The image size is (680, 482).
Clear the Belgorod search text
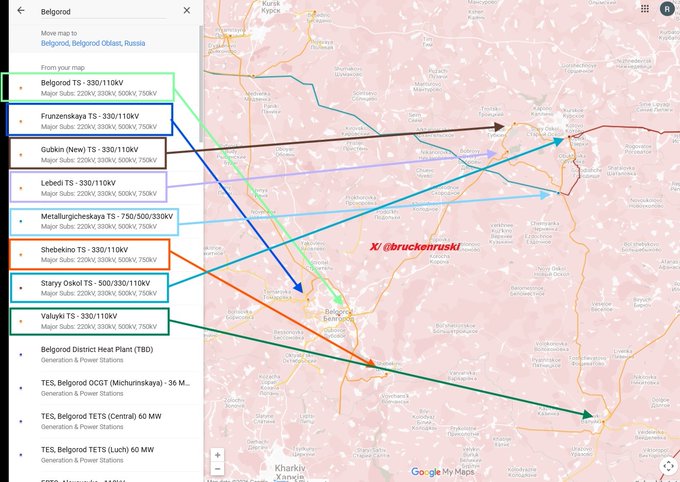[186, 10]
